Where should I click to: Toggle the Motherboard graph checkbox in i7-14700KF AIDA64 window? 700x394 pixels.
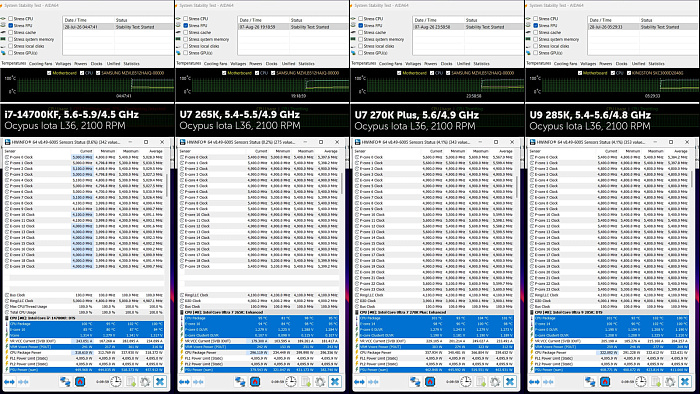click(x=49, y=73)
